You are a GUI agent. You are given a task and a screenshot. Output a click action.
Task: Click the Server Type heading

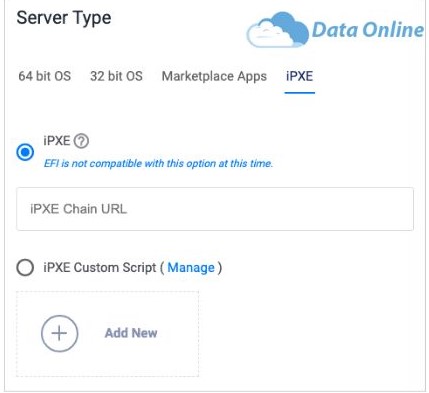tap(64, 18)
